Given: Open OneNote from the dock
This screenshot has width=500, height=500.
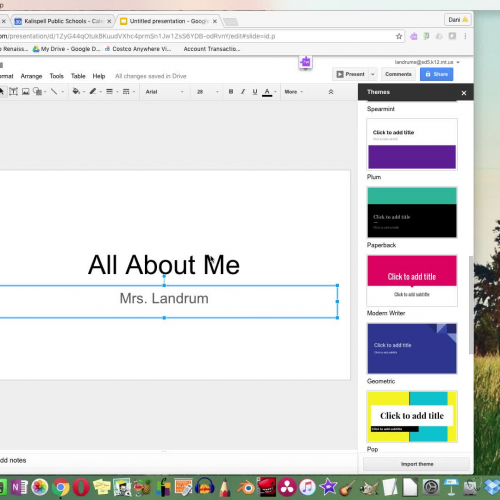Looking at the screenshot, I should [19, 487].
